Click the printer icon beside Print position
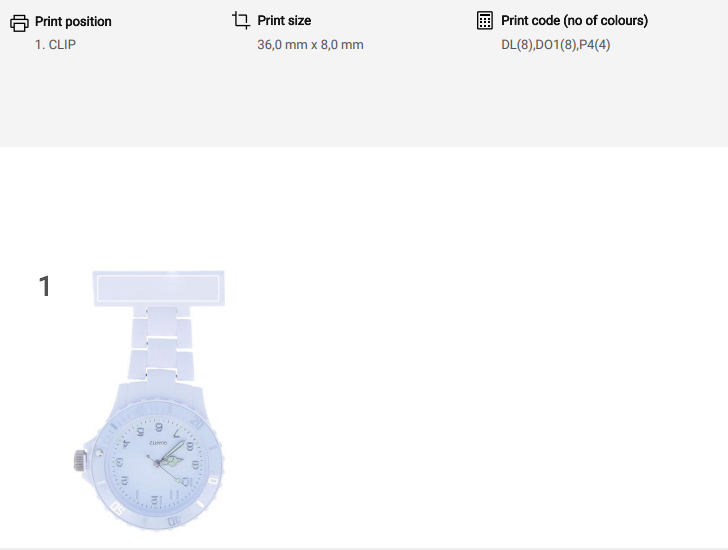728x550 pixels. pyautogui.click(x=18, y=21)
